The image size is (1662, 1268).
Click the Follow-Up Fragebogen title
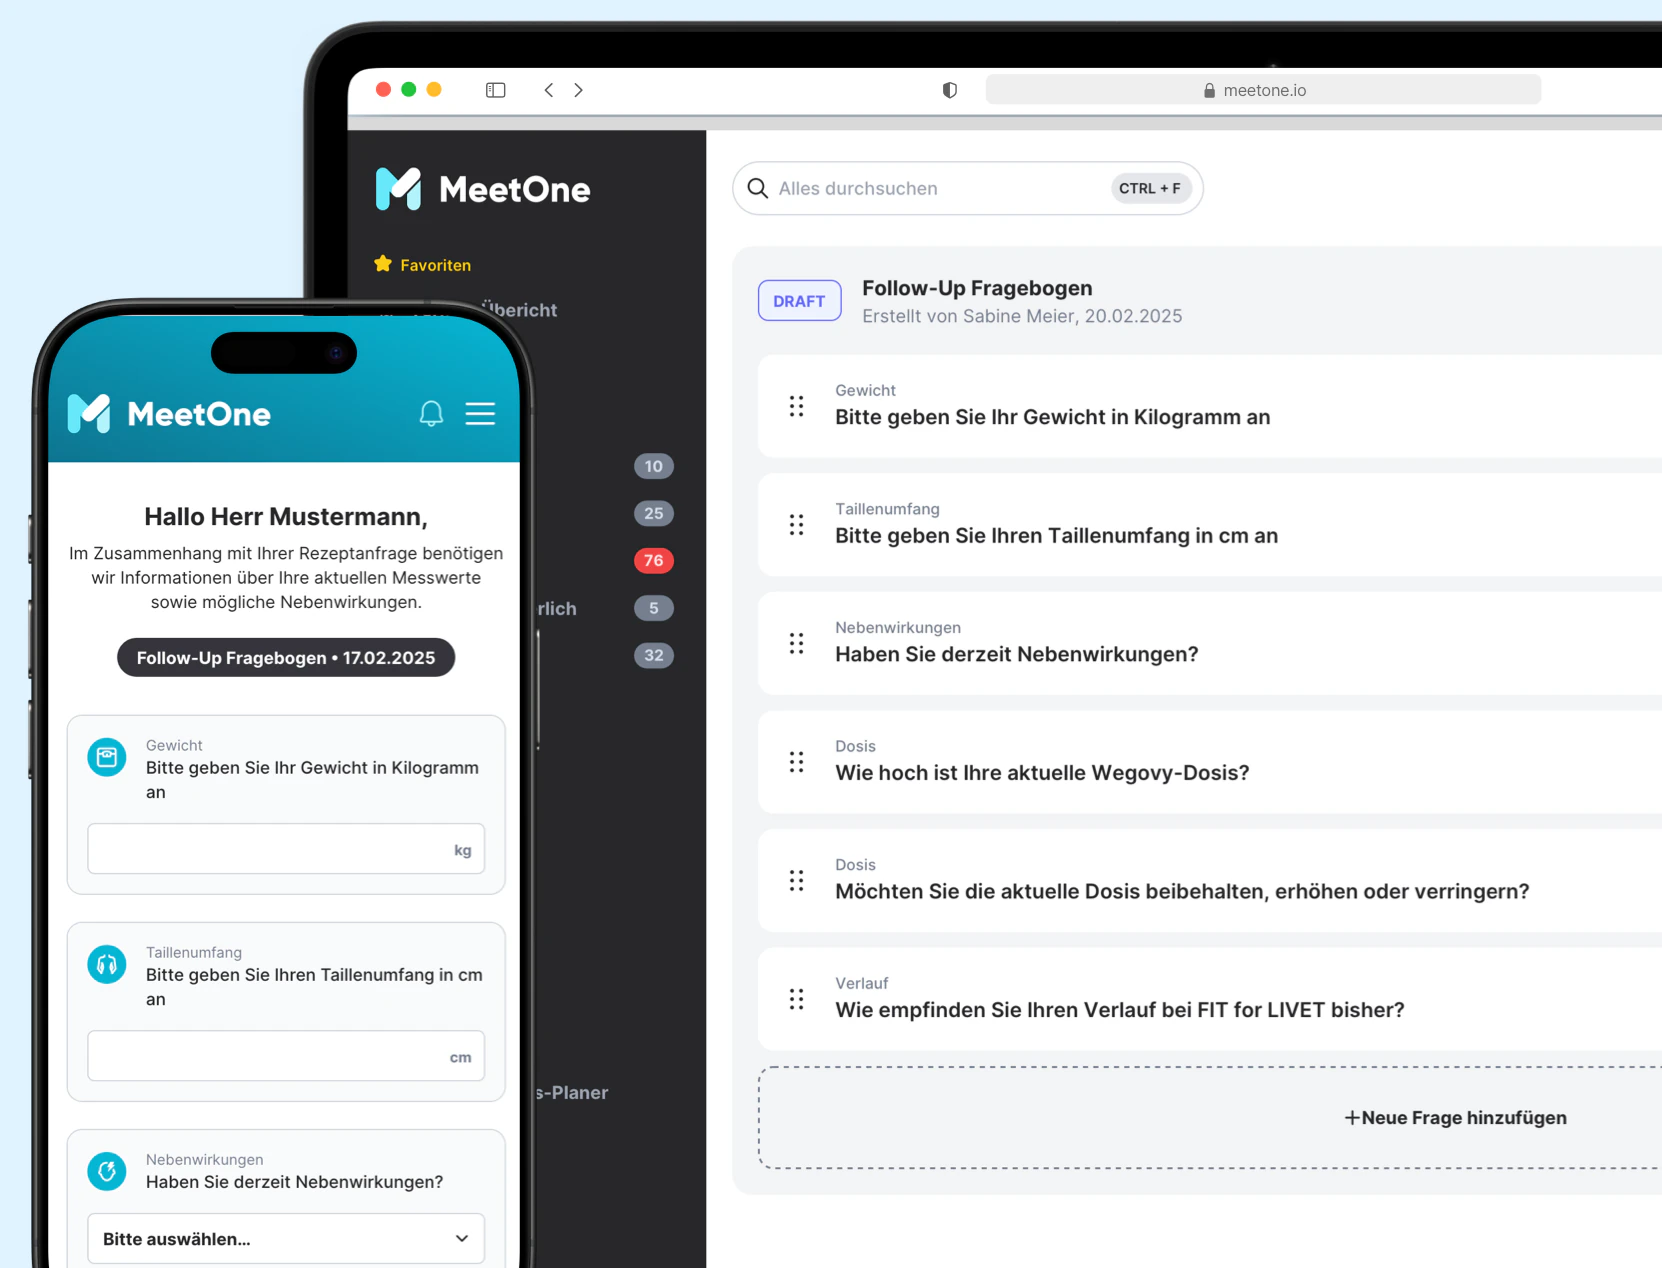(977, 288)
